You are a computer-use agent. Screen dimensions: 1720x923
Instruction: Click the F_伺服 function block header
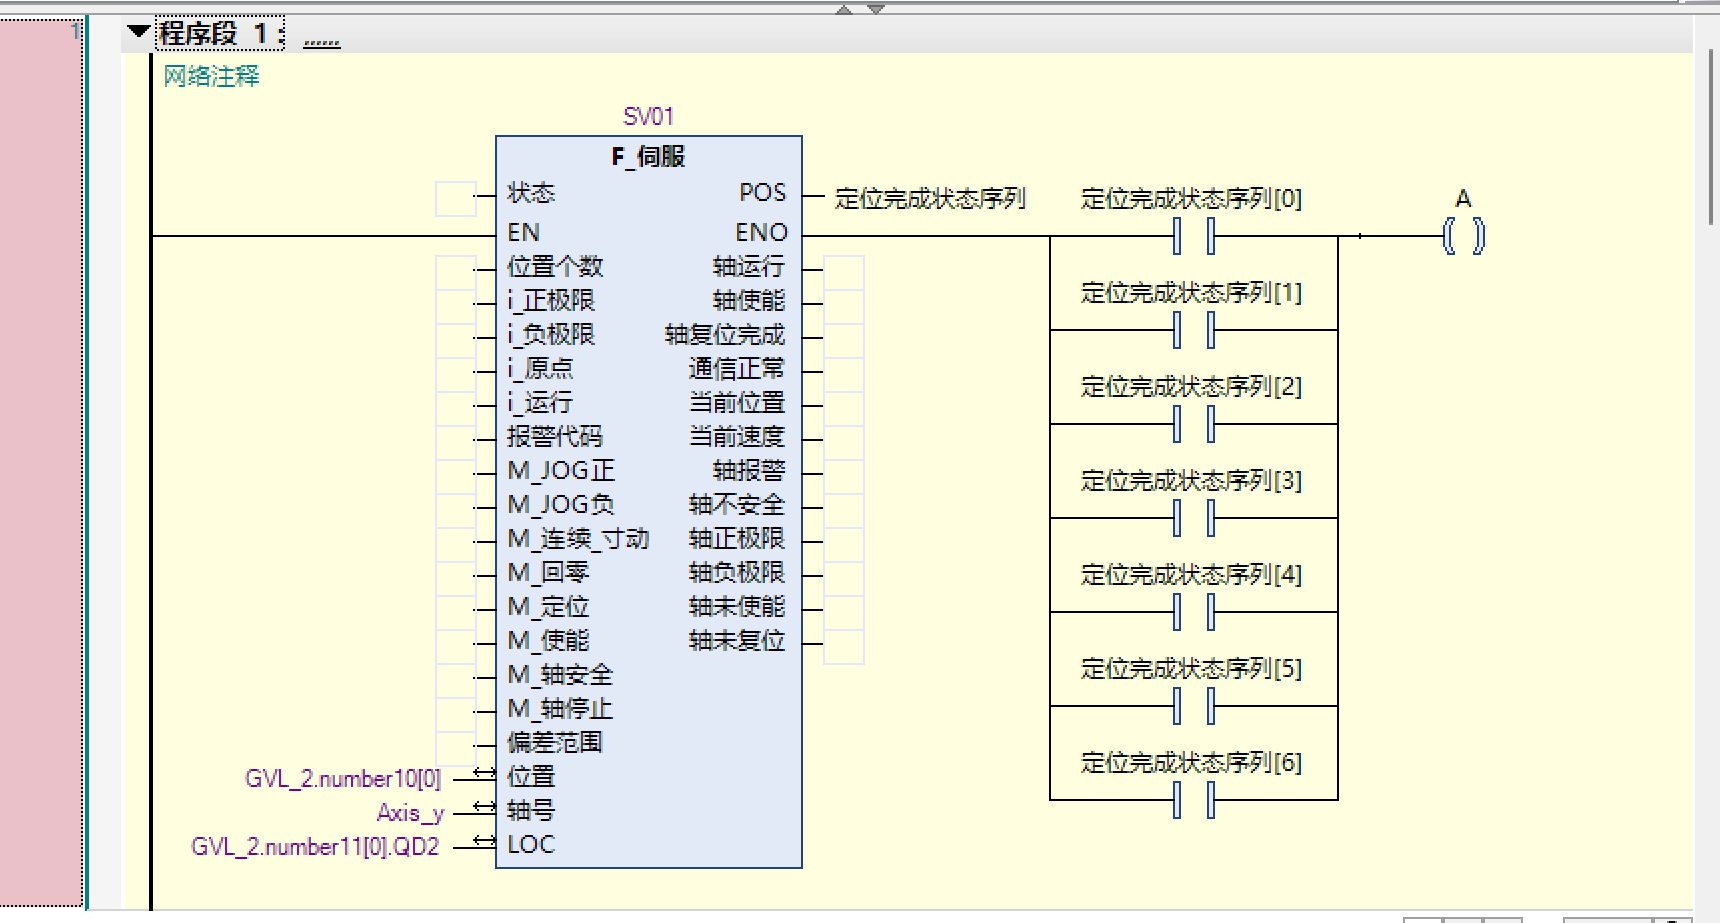[648, 157]
